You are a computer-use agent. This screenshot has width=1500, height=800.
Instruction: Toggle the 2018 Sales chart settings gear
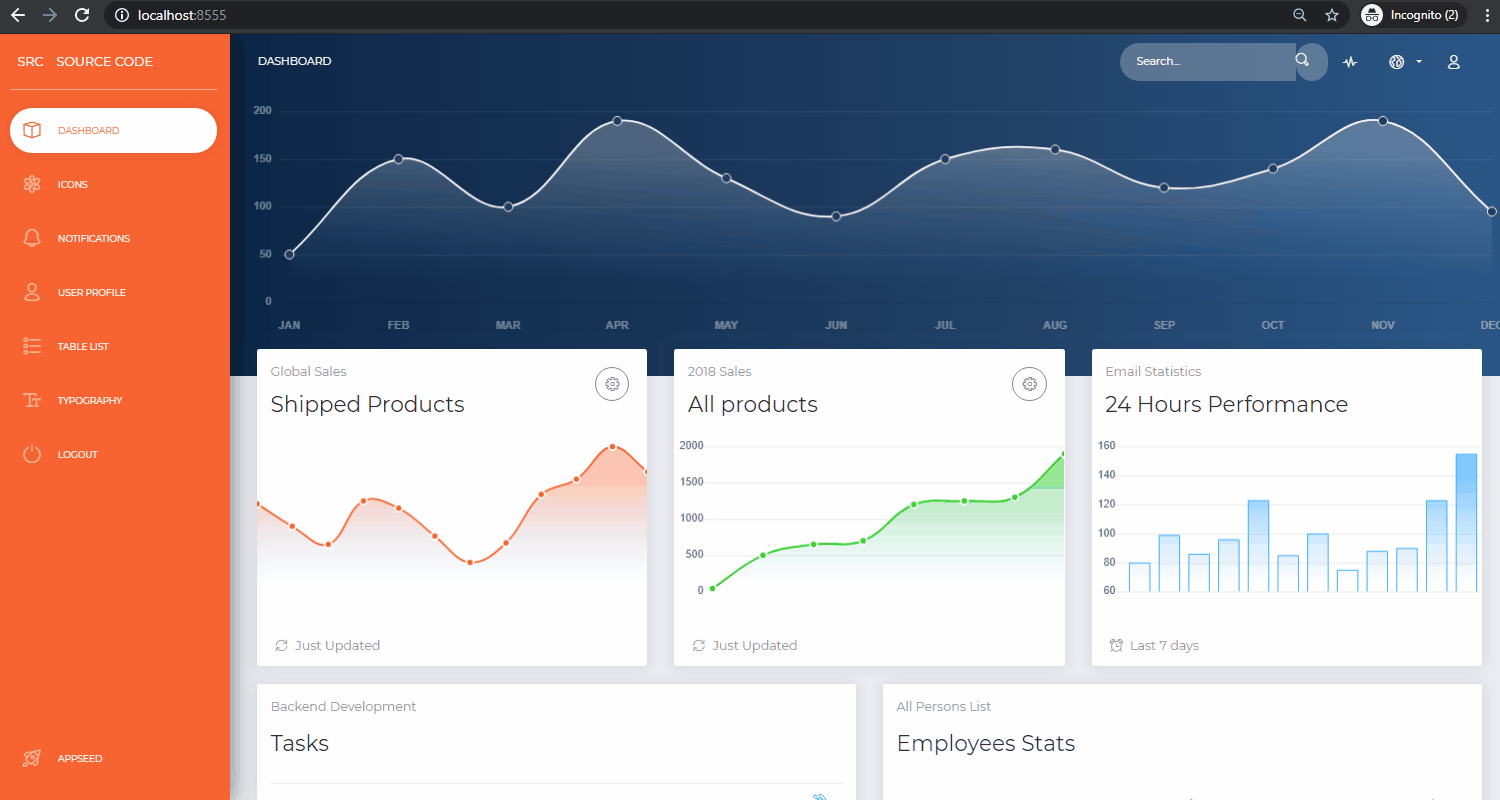[1029, 383]
